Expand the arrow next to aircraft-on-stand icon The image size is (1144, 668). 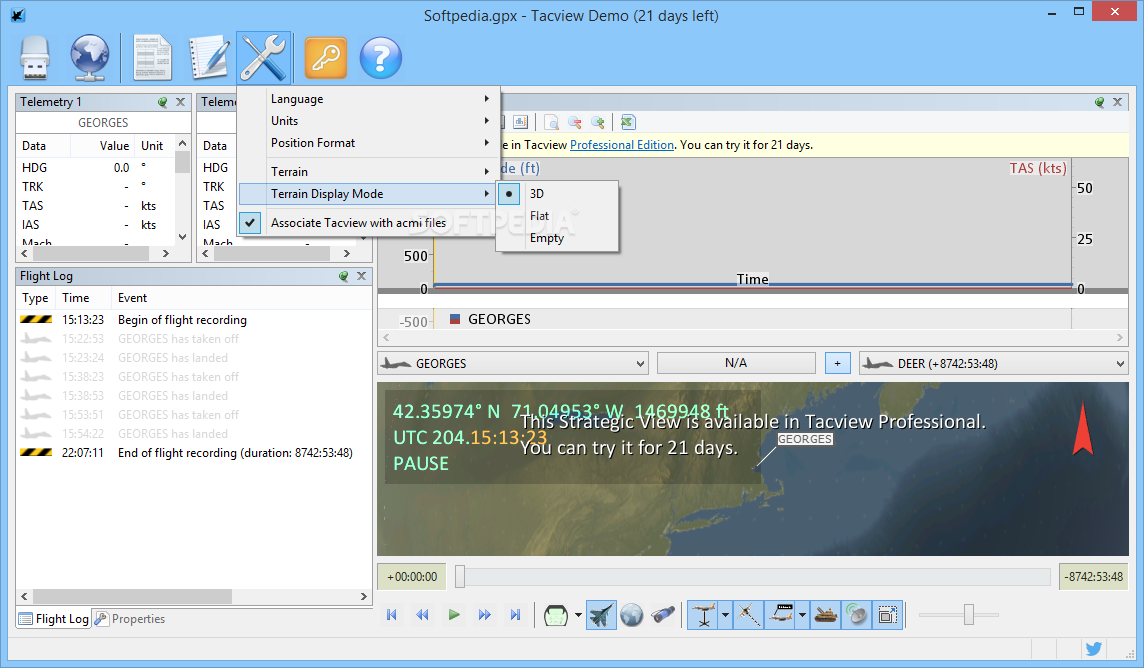pyautogui.click(x=725, y=615)
